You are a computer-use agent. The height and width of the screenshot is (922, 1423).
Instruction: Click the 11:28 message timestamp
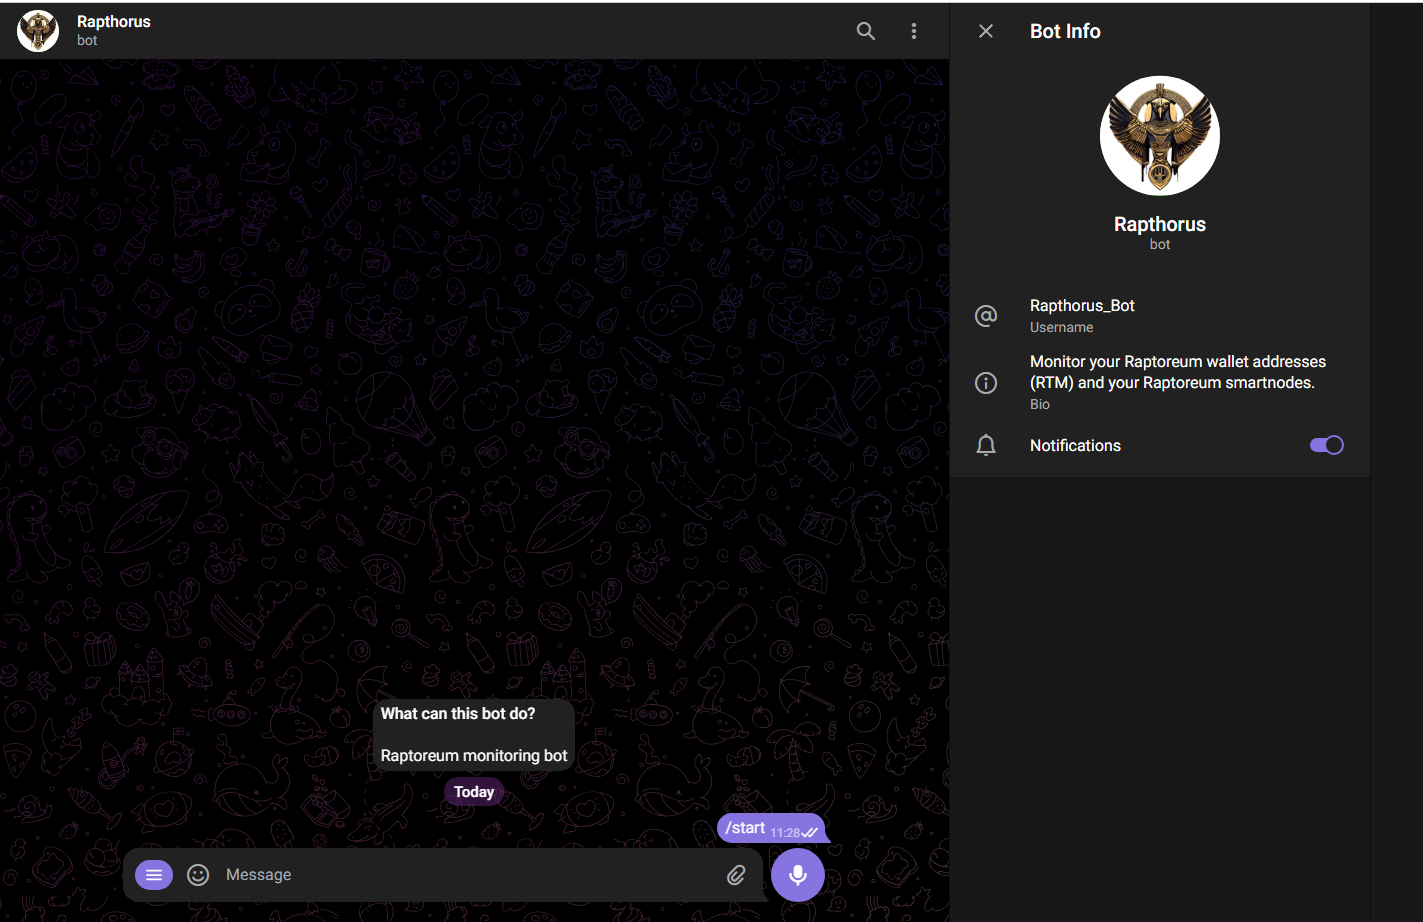pyautogui.click(x=785, y=833)
